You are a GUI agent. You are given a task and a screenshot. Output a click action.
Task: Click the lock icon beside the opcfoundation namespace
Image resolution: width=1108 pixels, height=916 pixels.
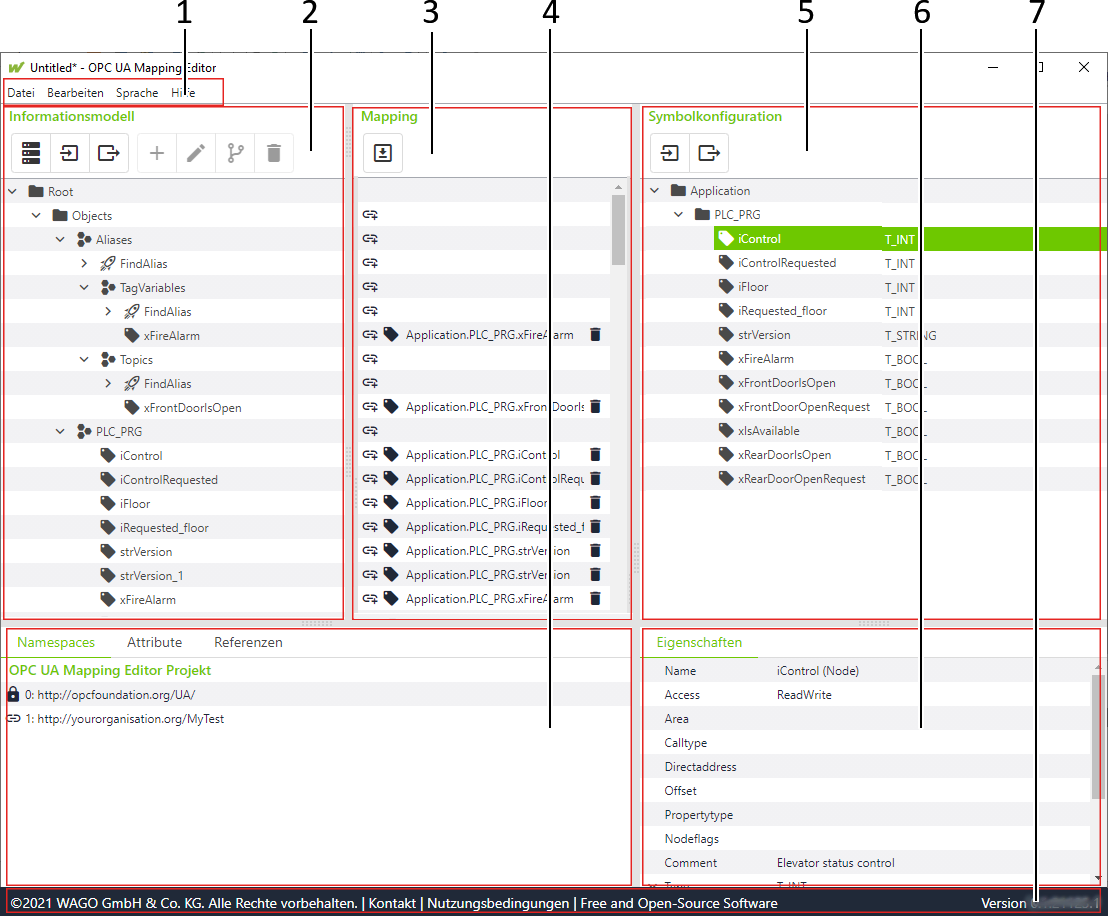13,694
